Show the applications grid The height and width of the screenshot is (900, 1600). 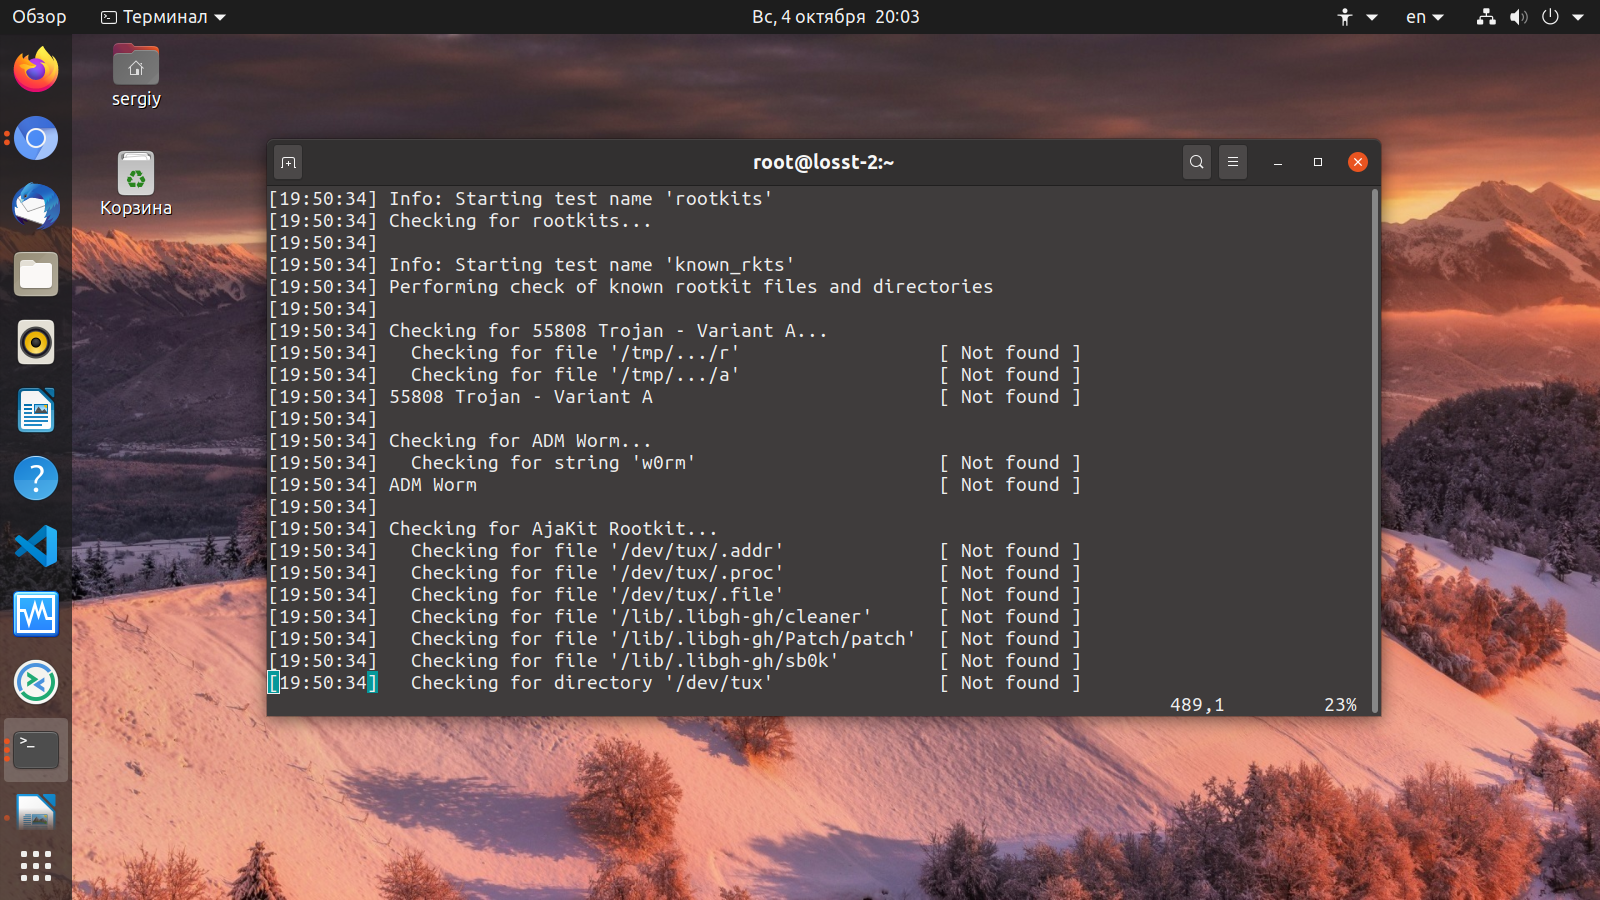coord(36,866)
